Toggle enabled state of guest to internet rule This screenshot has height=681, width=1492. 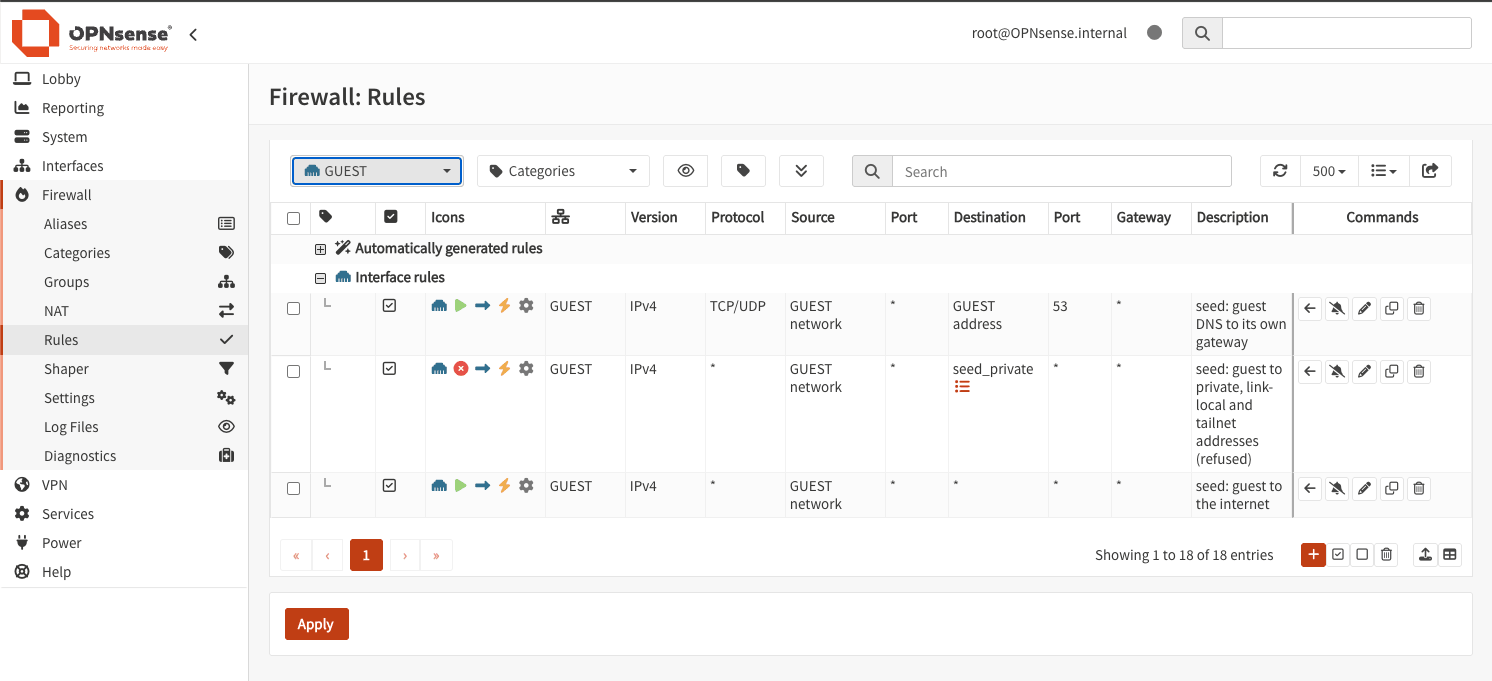coord(390,486)
